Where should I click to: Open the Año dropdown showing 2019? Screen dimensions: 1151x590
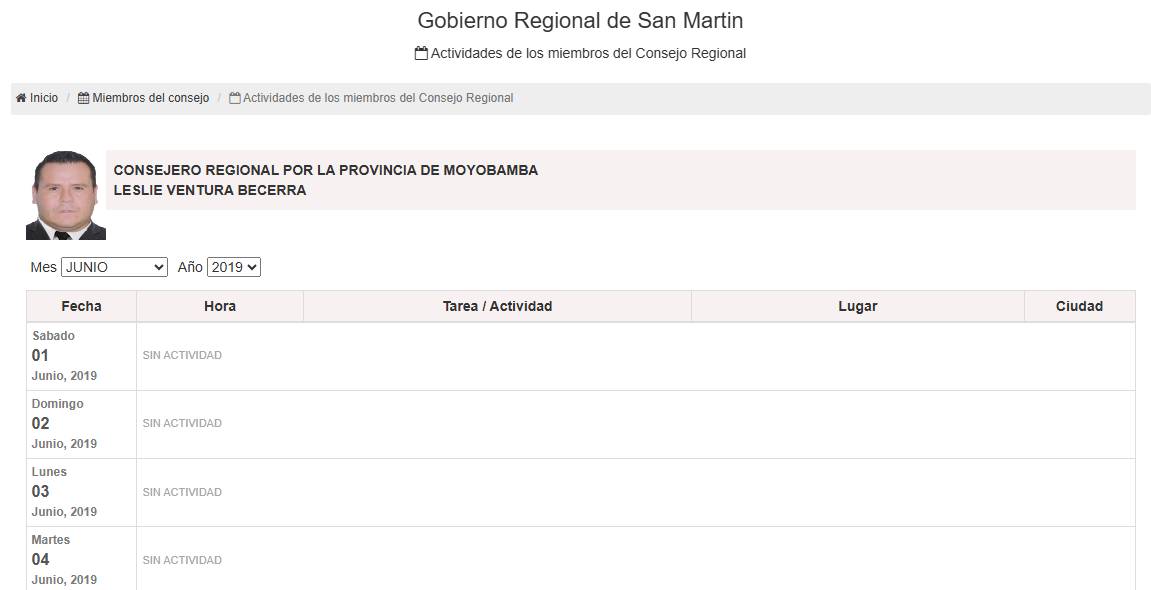[x=234, y=267]
